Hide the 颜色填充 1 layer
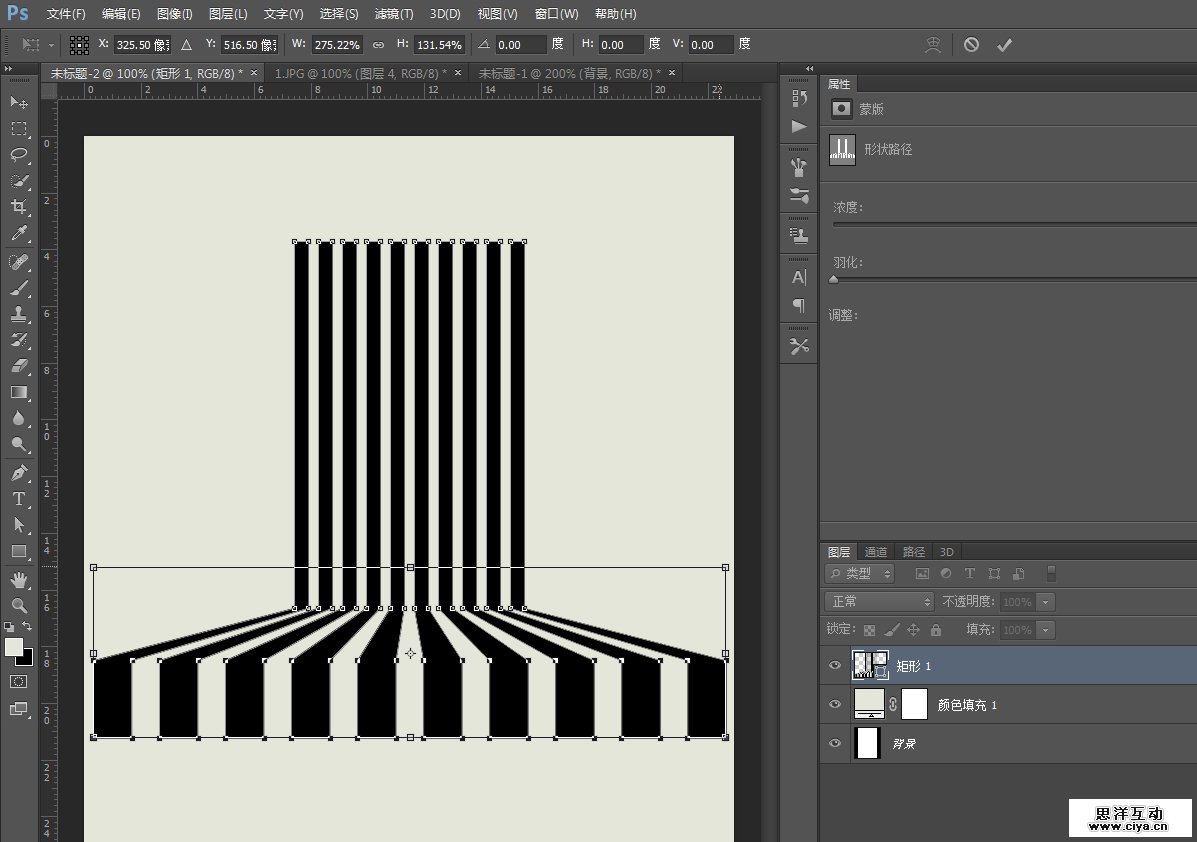The width and height of the screenshot is (1197, 842). click(x=835, y=705)
